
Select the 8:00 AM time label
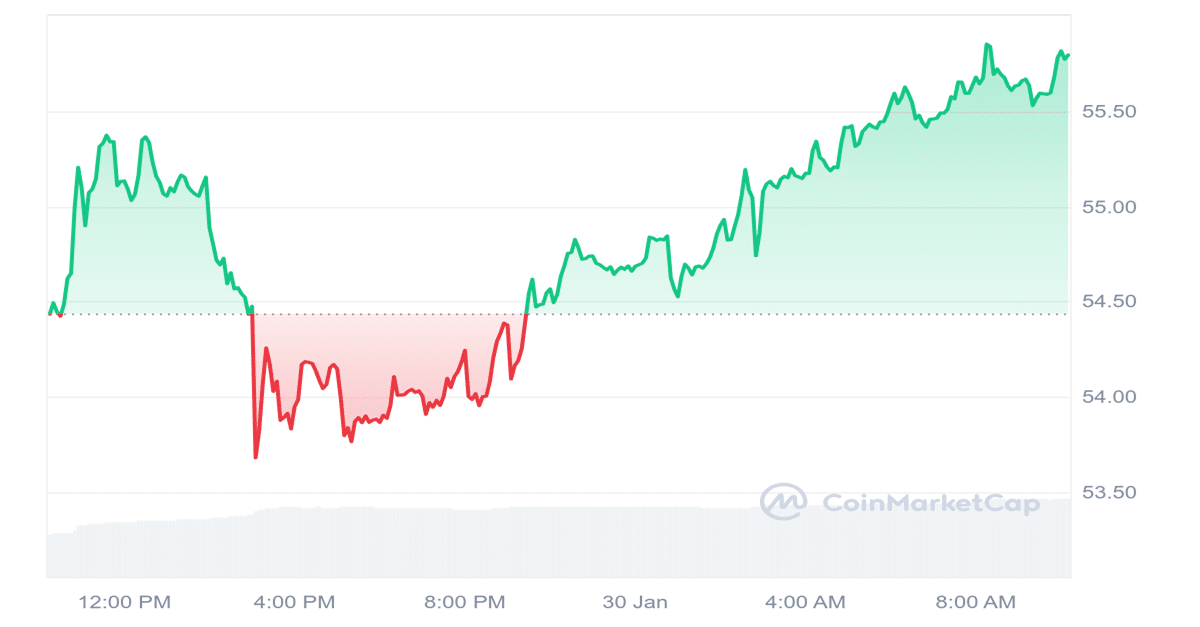975,602
